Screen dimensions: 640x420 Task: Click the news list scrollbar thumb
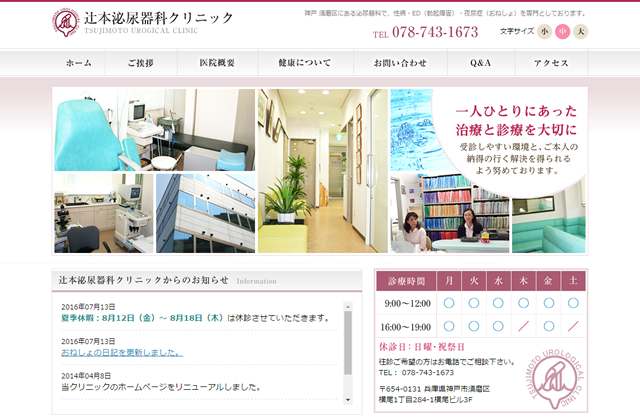pos(348,343)
